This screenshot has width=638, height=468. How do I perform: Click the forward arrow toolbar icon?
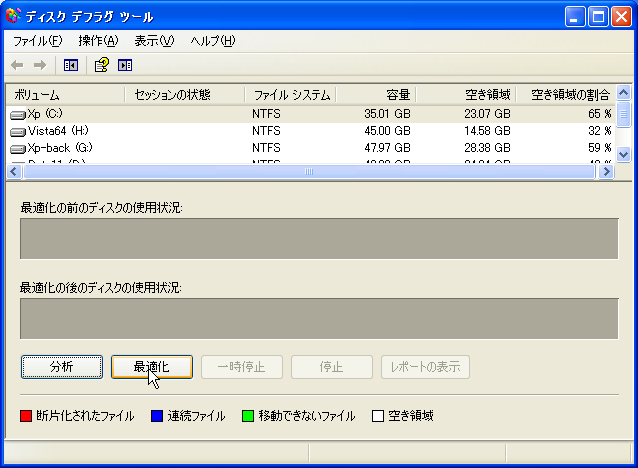pos(40,65)
